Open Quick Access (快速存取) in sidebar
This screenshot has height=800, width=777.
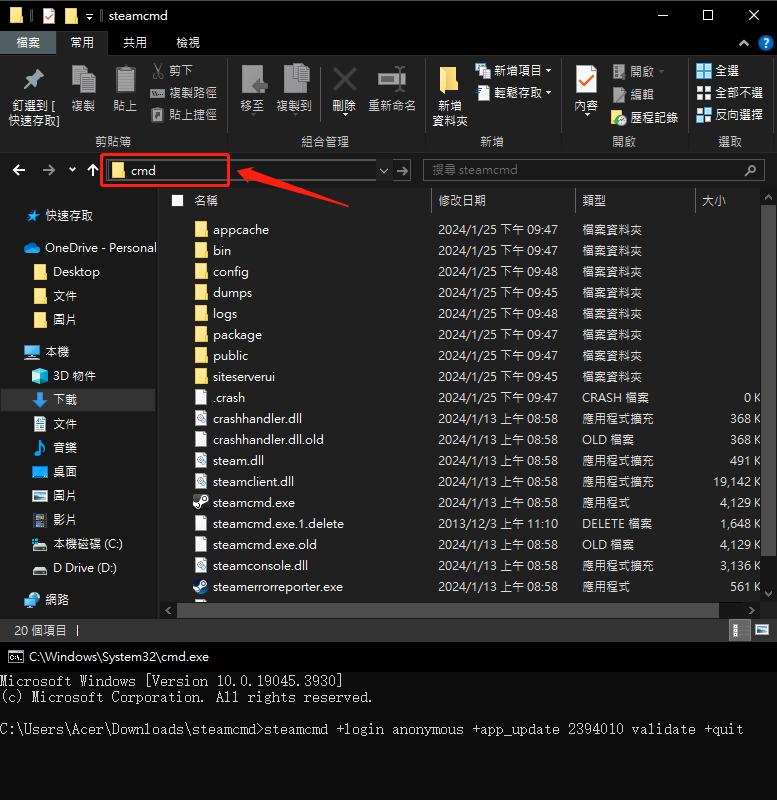pos(60,216)
